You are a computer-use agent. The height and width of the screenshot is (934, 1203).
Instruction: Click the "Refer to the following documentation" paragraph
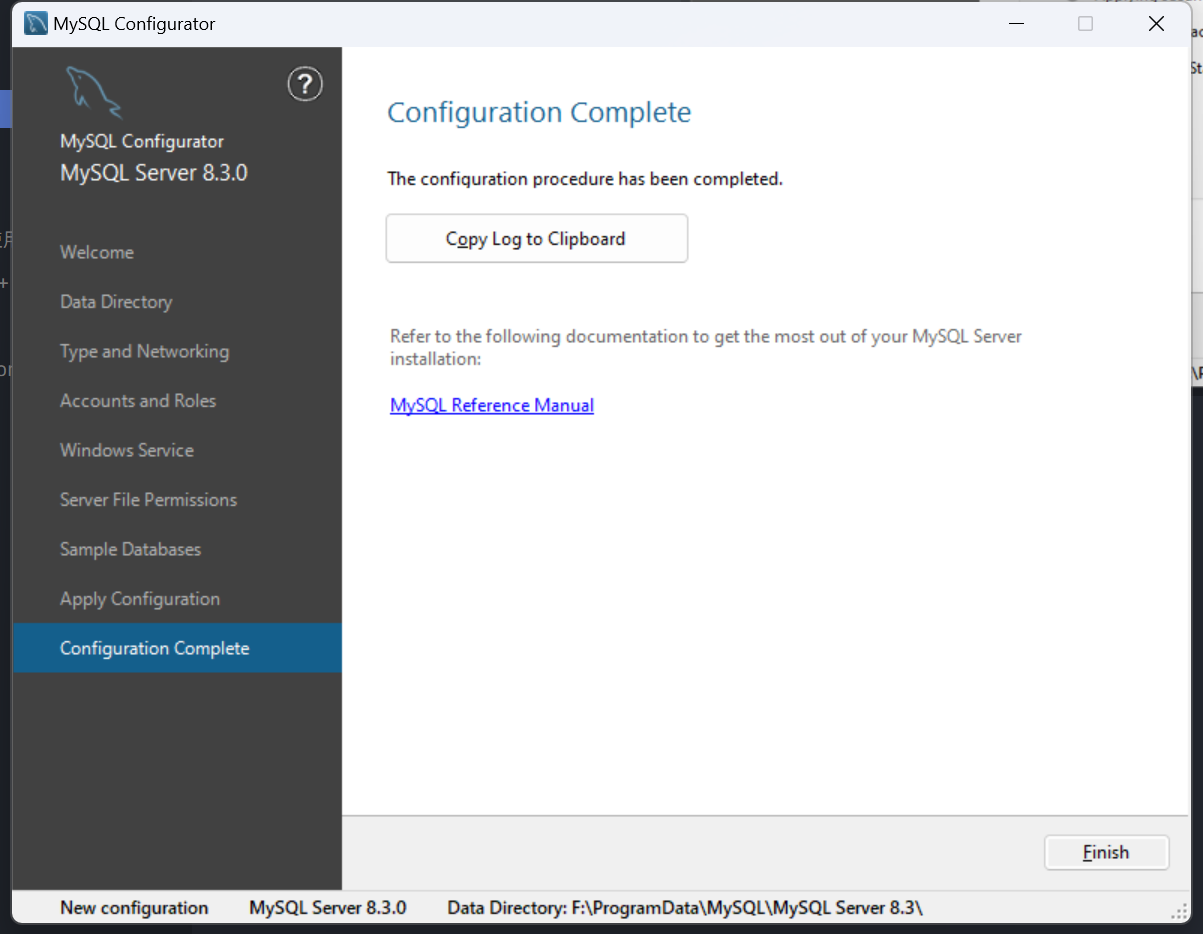click(706, 347)
